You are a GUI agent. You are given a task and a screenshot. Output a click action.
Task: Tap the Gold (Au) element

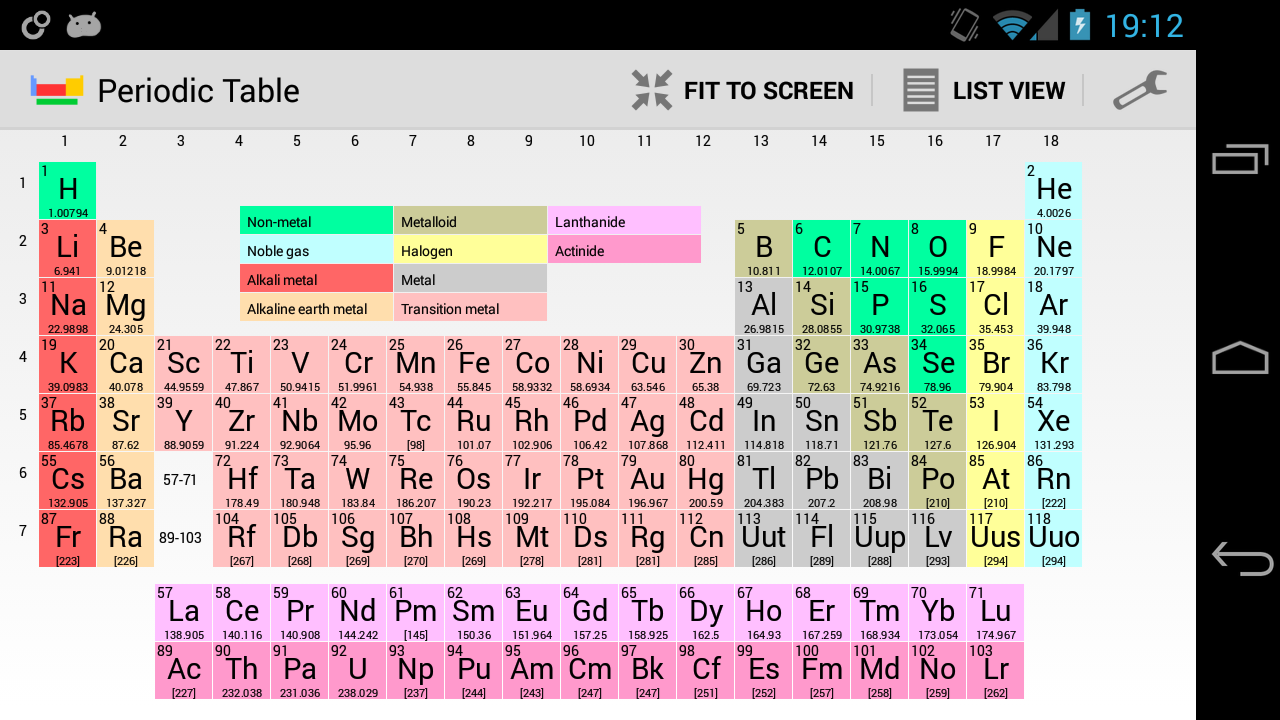(646, 479)
